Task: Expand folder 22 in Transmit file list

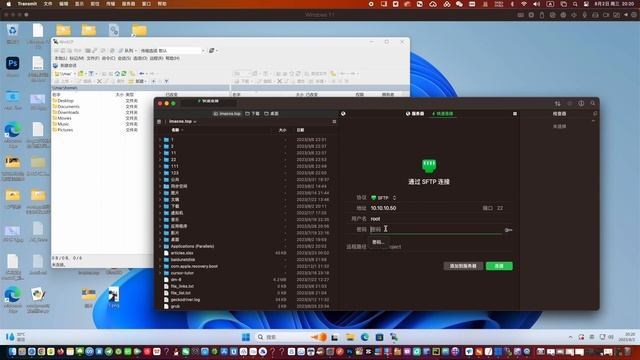Action: click(x=160, y=160)
